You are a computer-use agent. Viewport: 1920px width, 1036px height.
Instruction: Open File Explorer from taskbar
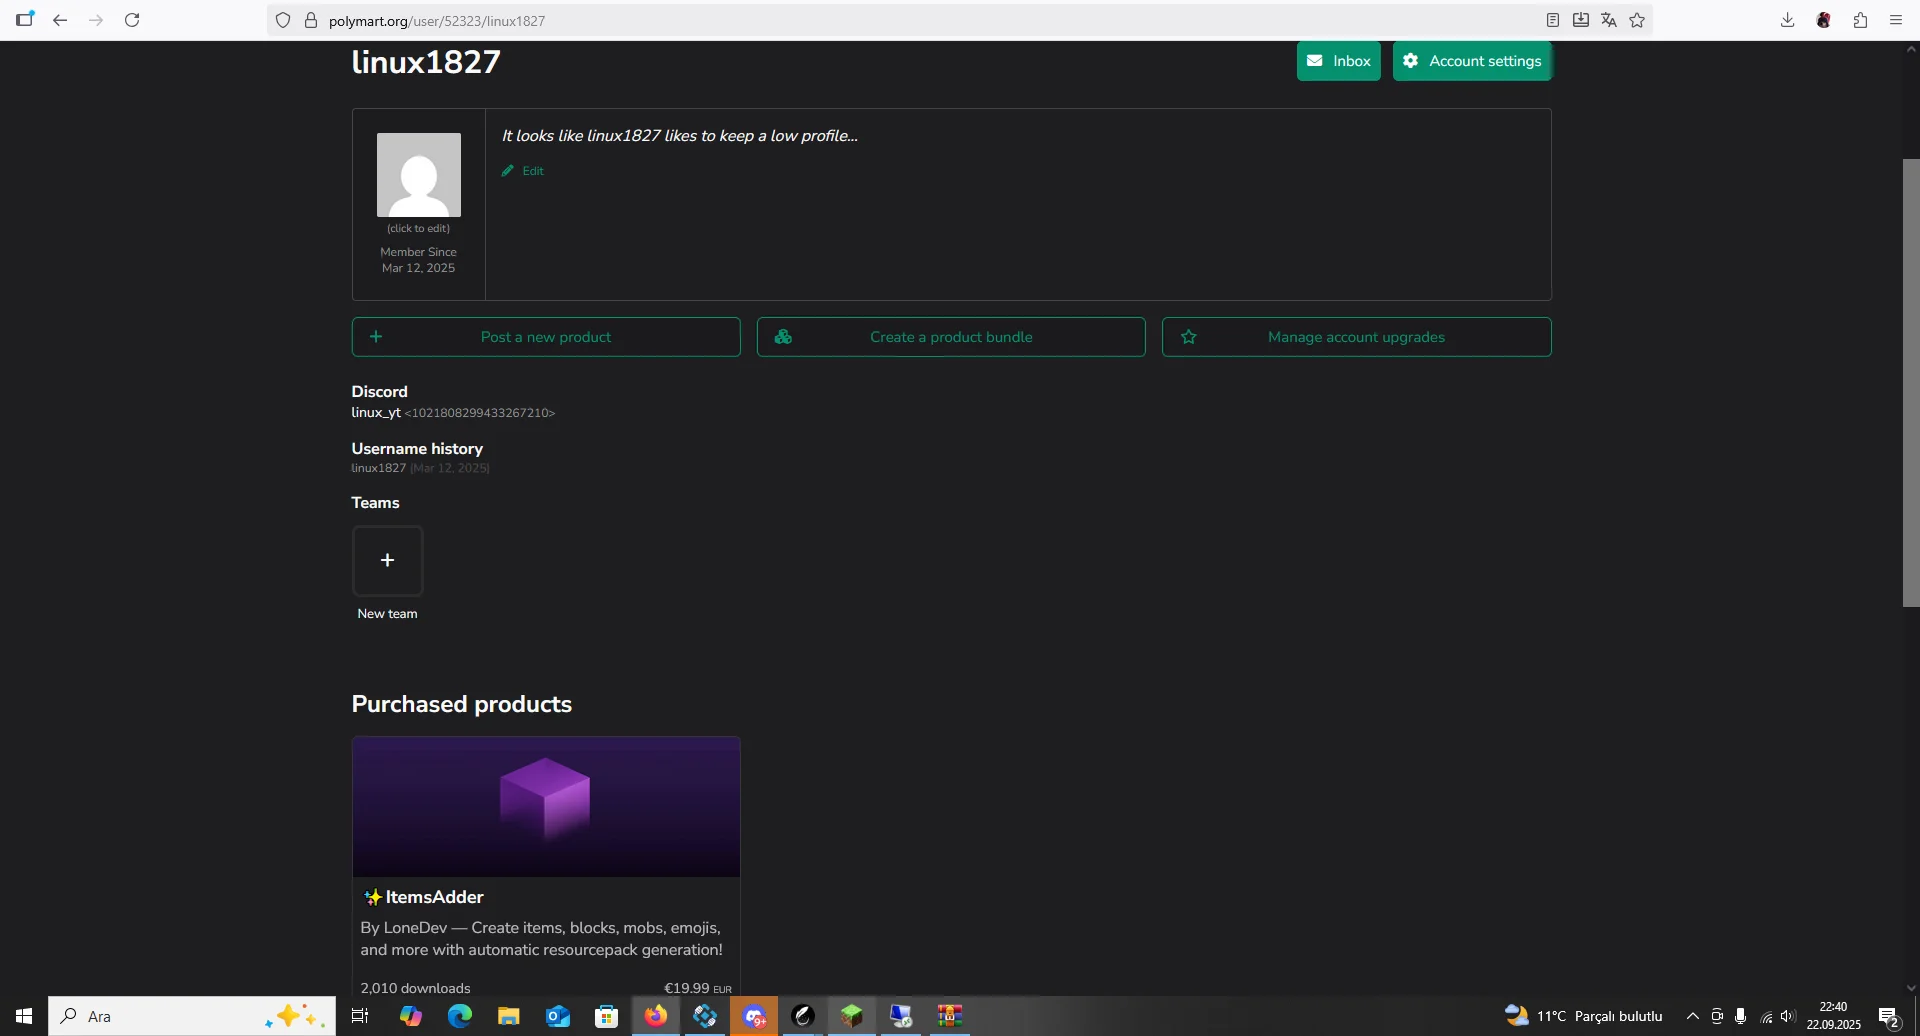509,1016
